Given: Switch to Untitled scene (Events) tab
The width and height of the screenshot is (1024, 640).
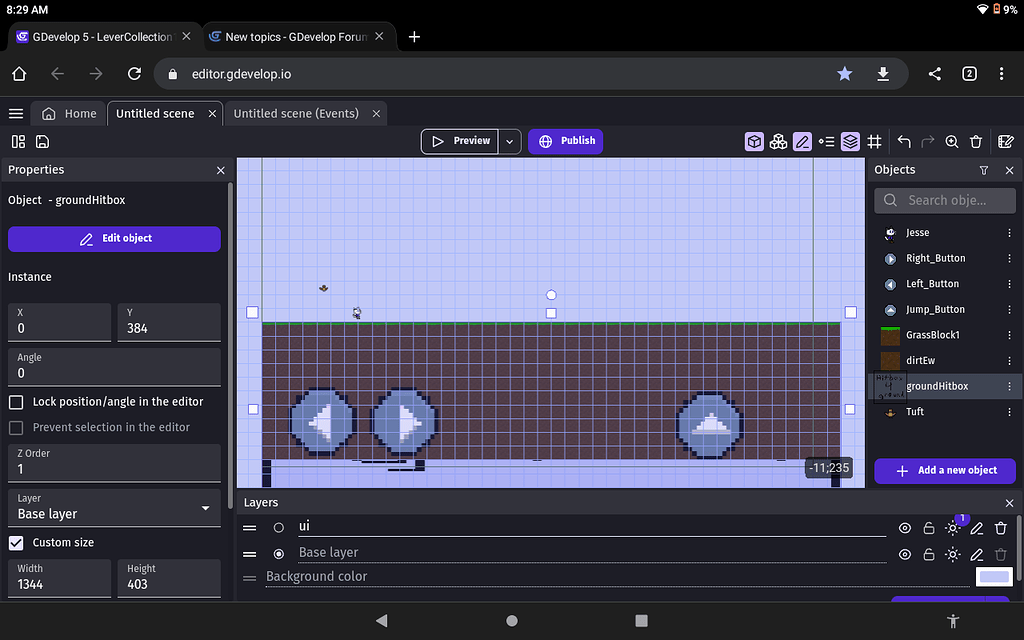Looking at the screenshot, I should (x=296, y=113).
